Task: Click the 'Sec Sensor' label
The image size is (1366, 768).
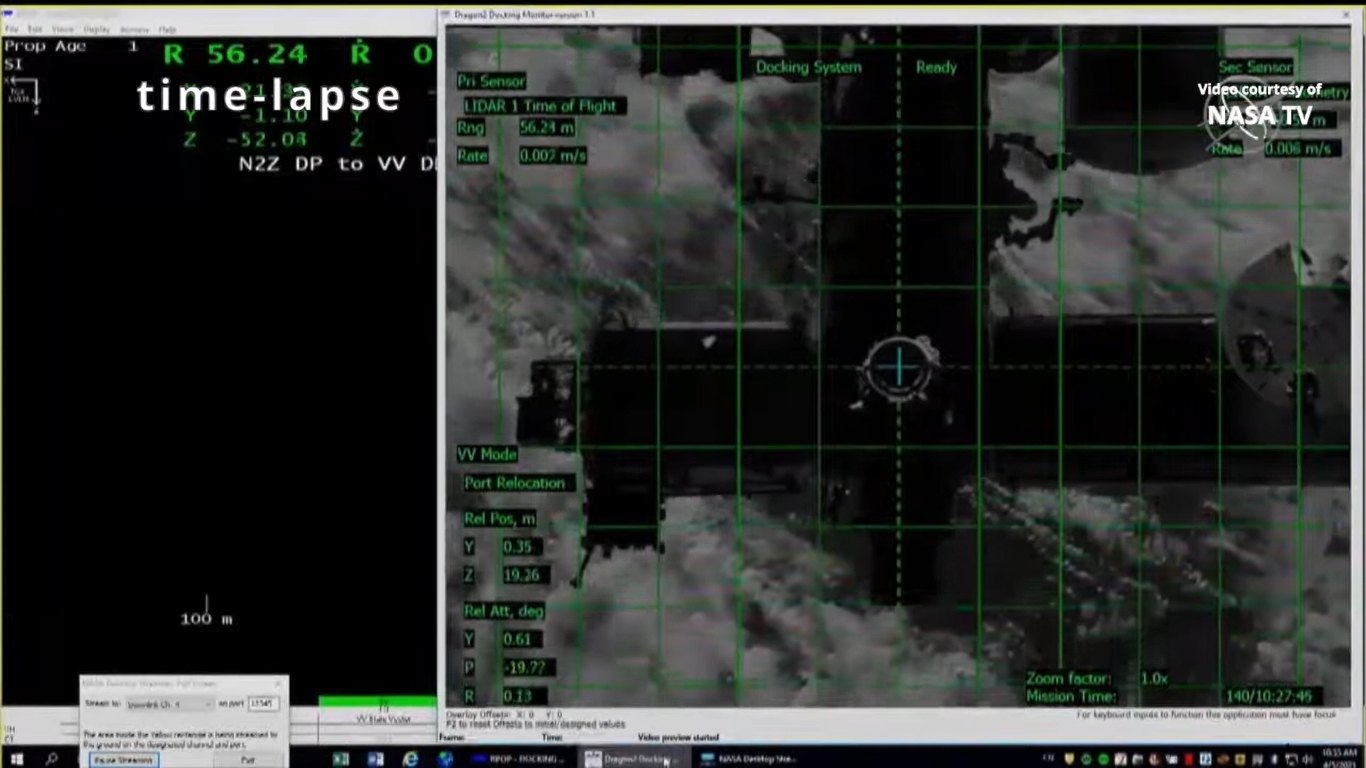Action: [x=1255, y=67]
